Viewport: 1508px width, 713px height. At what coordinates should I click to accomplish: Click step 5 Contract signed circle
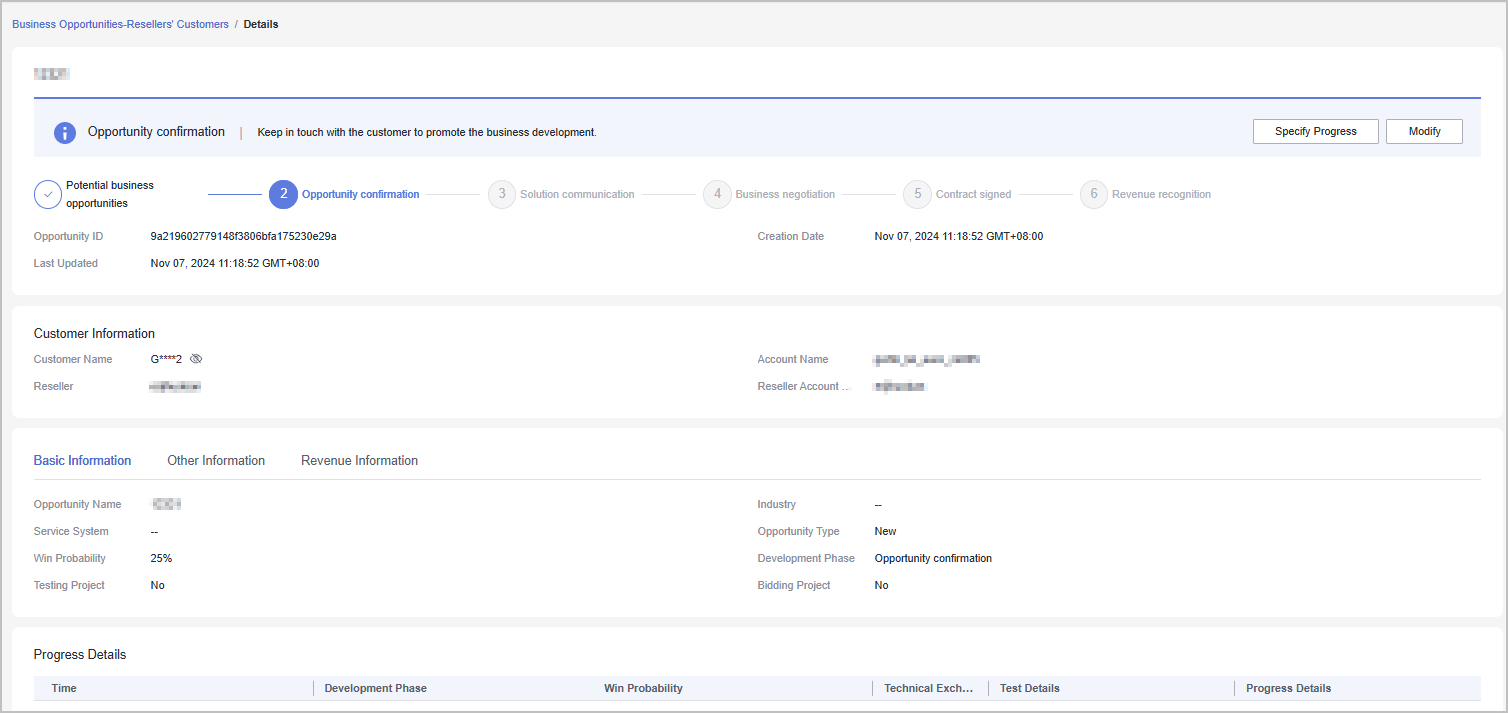pos(917,194)
